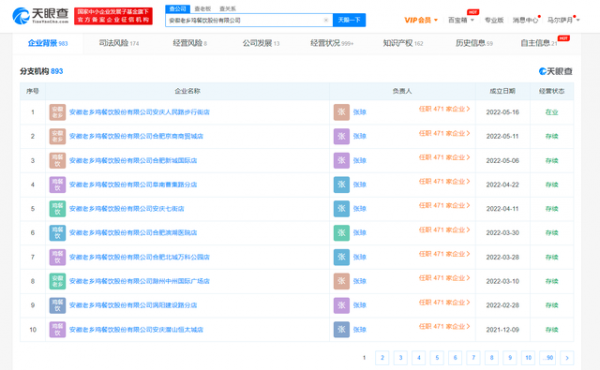Go to page 5 of branches
The width and height of the screenshot is (600, 370).
tap(437, 358)
